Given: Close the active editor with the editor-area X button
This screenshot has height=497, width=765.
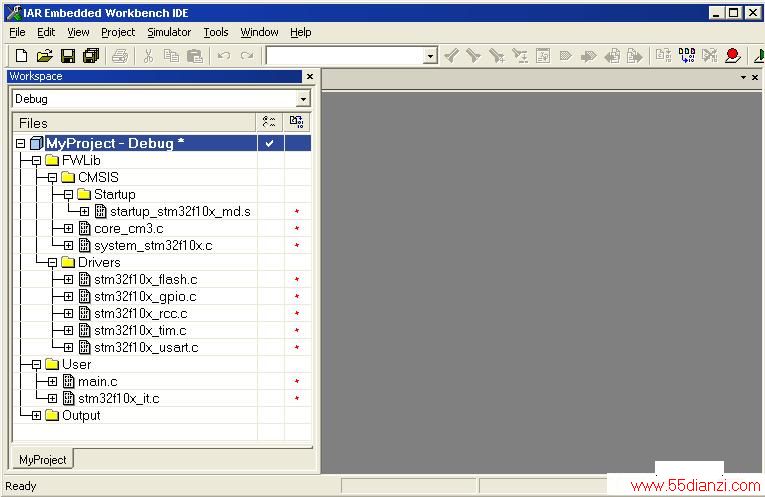Looking at the screenshot, I should (x=755, y=77).
